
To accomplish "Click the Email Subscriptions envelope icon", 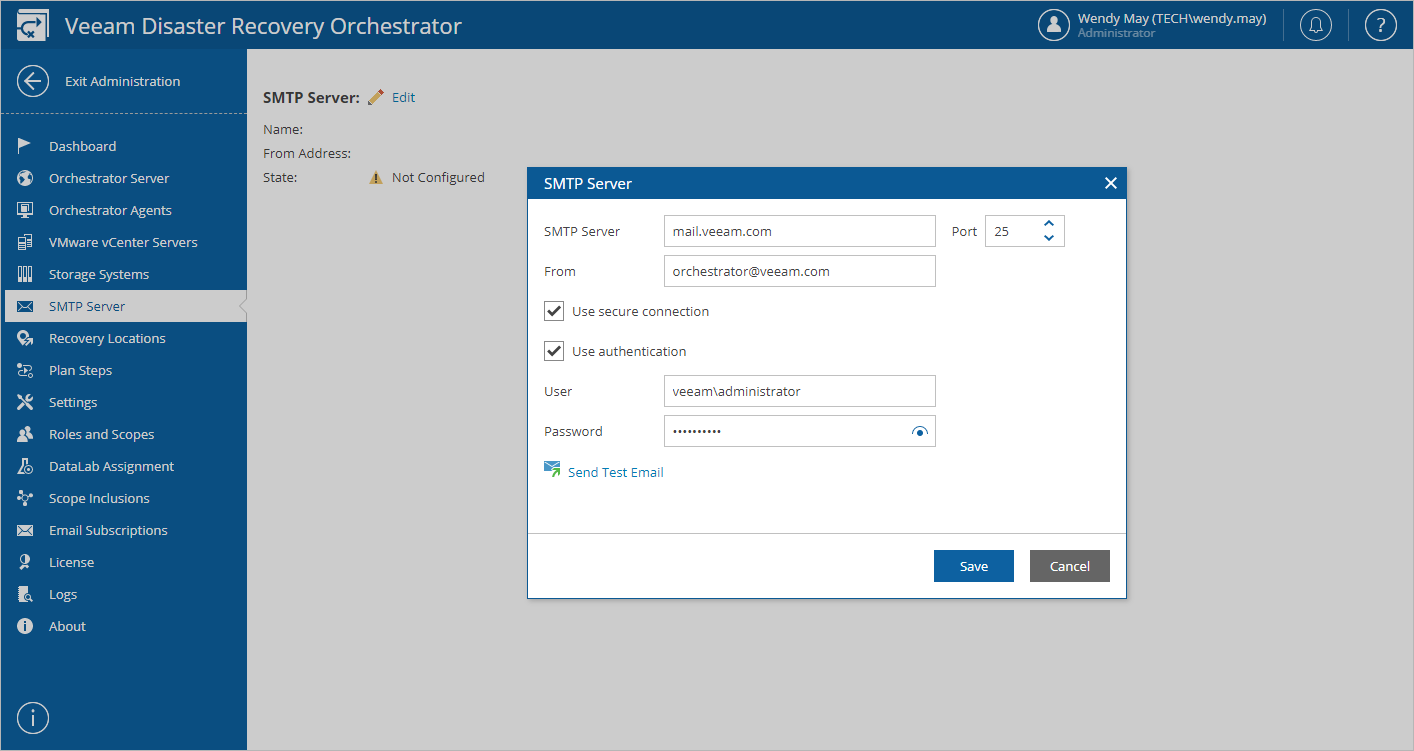I will [x=25, y=530].
